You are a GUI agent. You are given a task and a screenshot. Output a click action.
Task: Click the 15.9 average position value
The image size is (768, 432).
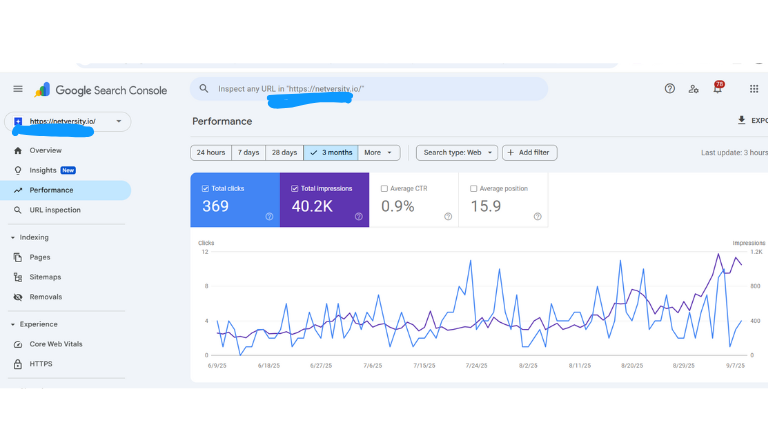(486, 206)
